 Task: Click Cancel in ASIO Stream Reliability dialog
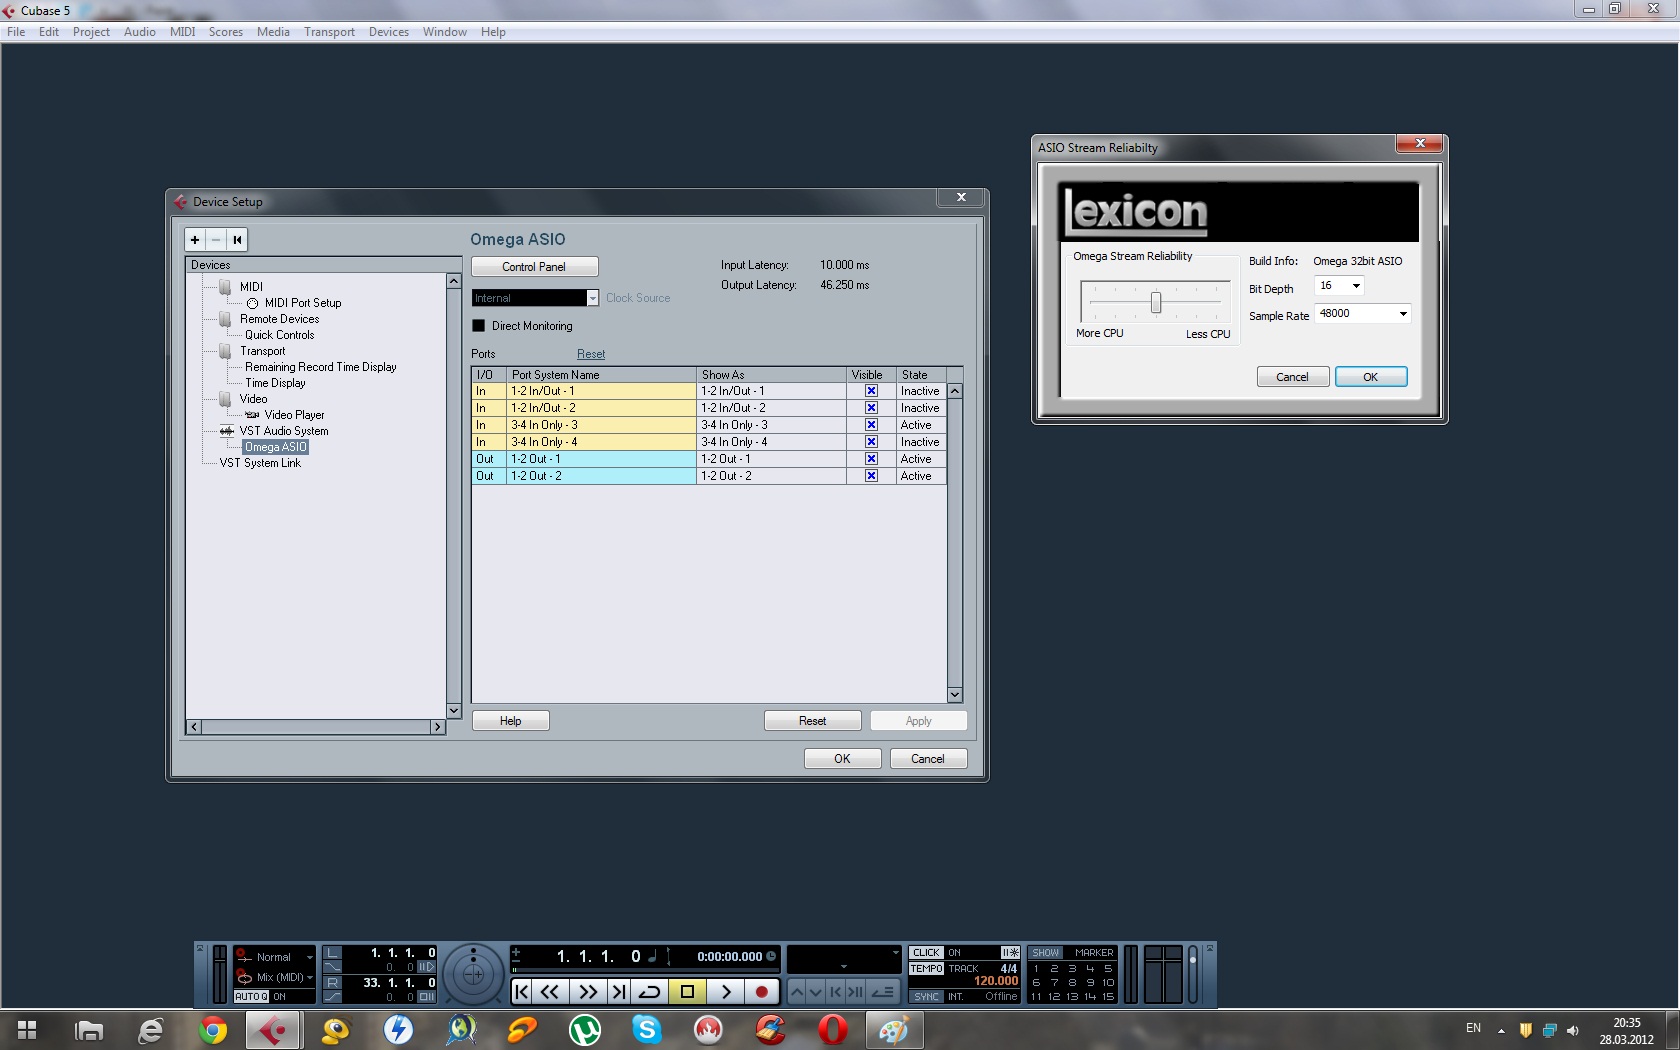tap(1292, 377)
